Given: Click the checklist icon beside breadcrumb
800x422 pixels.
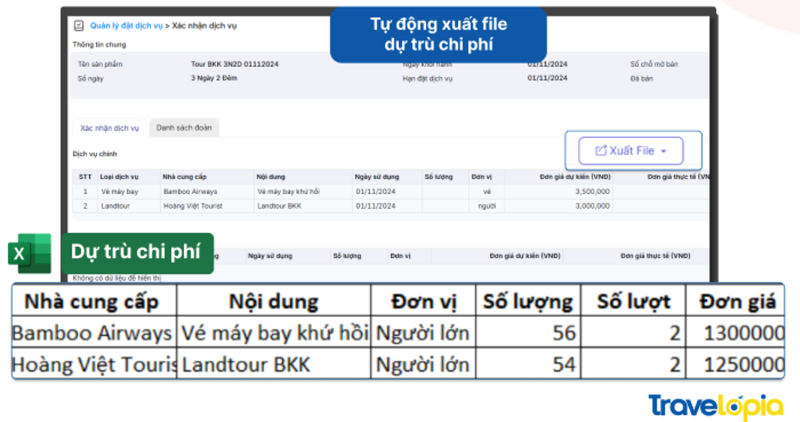Looking at the screenshot, I should 79,26.
